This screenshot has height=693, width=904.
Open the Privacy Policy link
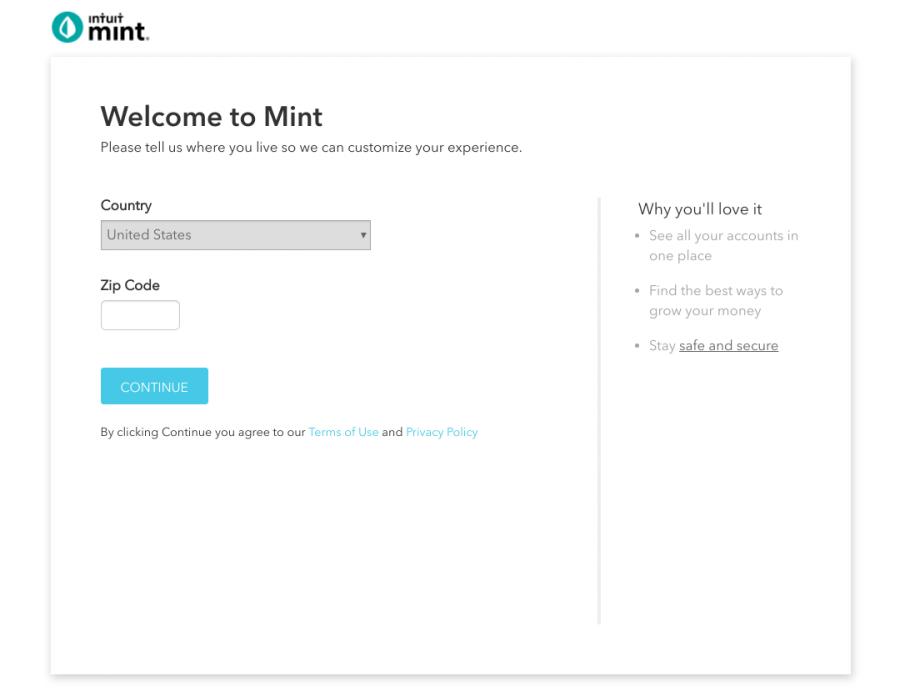coord(441,432)
